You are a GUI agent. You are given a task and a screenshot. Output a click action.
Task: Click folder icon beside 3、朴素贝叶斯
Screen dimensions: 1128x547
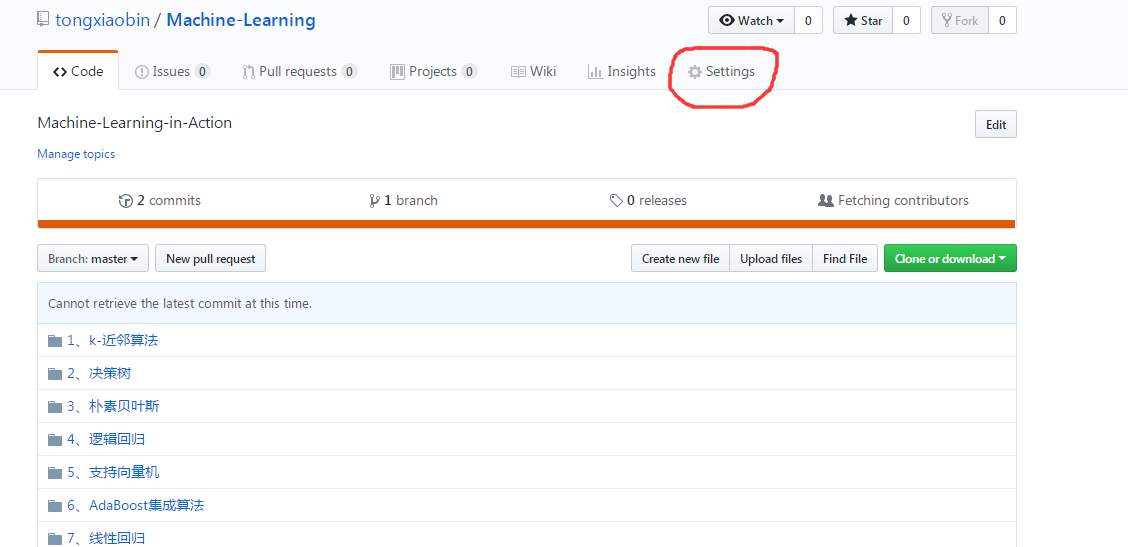click(55, 407)
